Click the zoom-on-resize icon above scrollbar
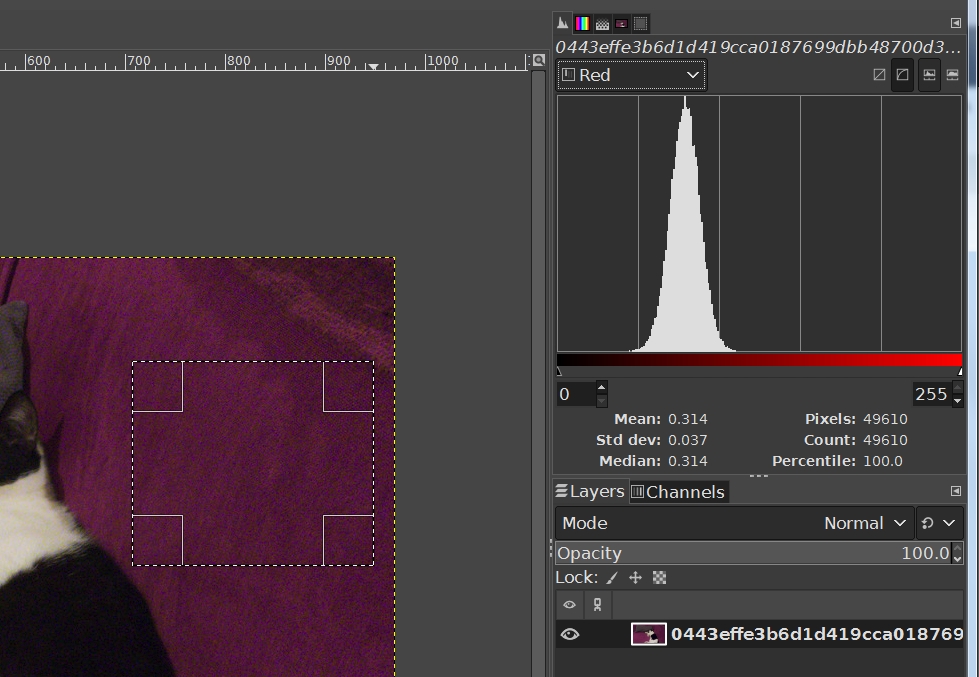The height and width of the screenshot is (677, 979). 539,62
